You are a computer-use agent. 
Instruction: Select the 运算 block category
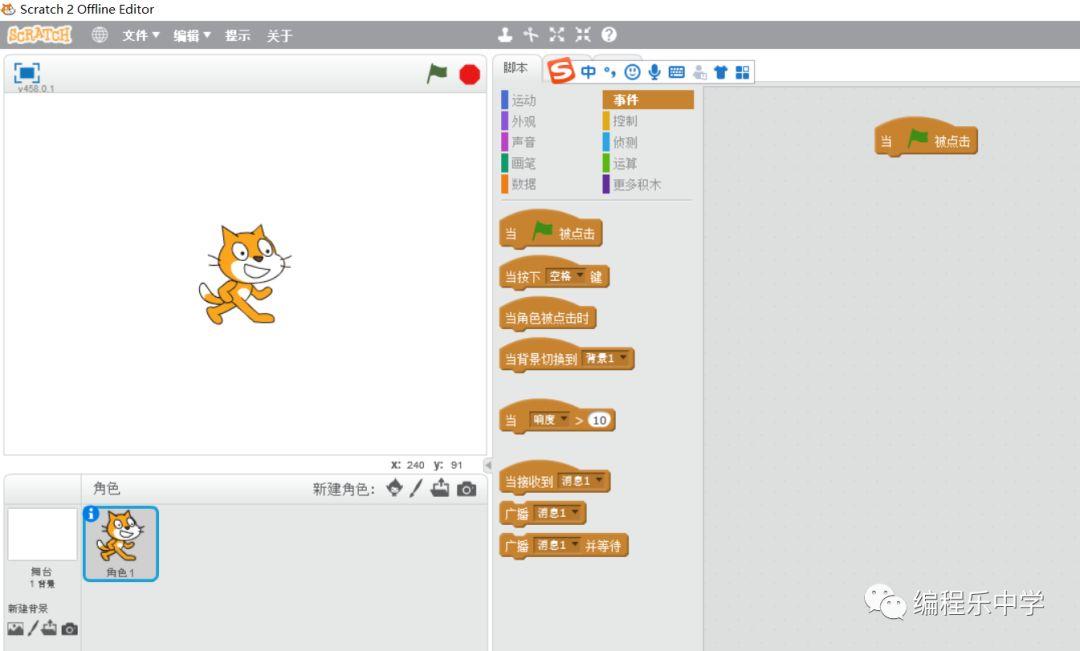[625, 163]
